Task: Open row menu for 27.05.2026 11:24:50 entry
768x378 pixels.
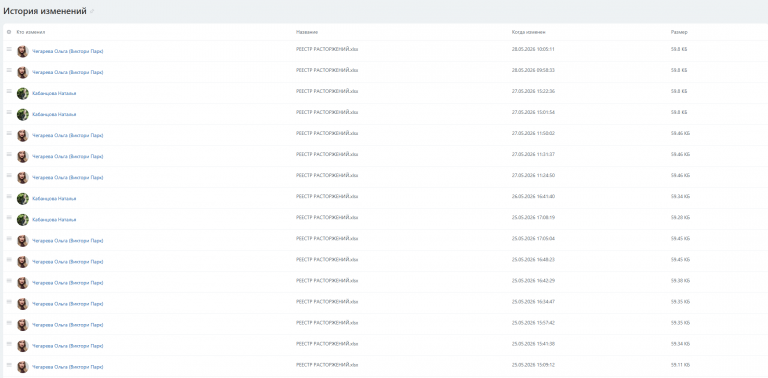Action: 9,176
